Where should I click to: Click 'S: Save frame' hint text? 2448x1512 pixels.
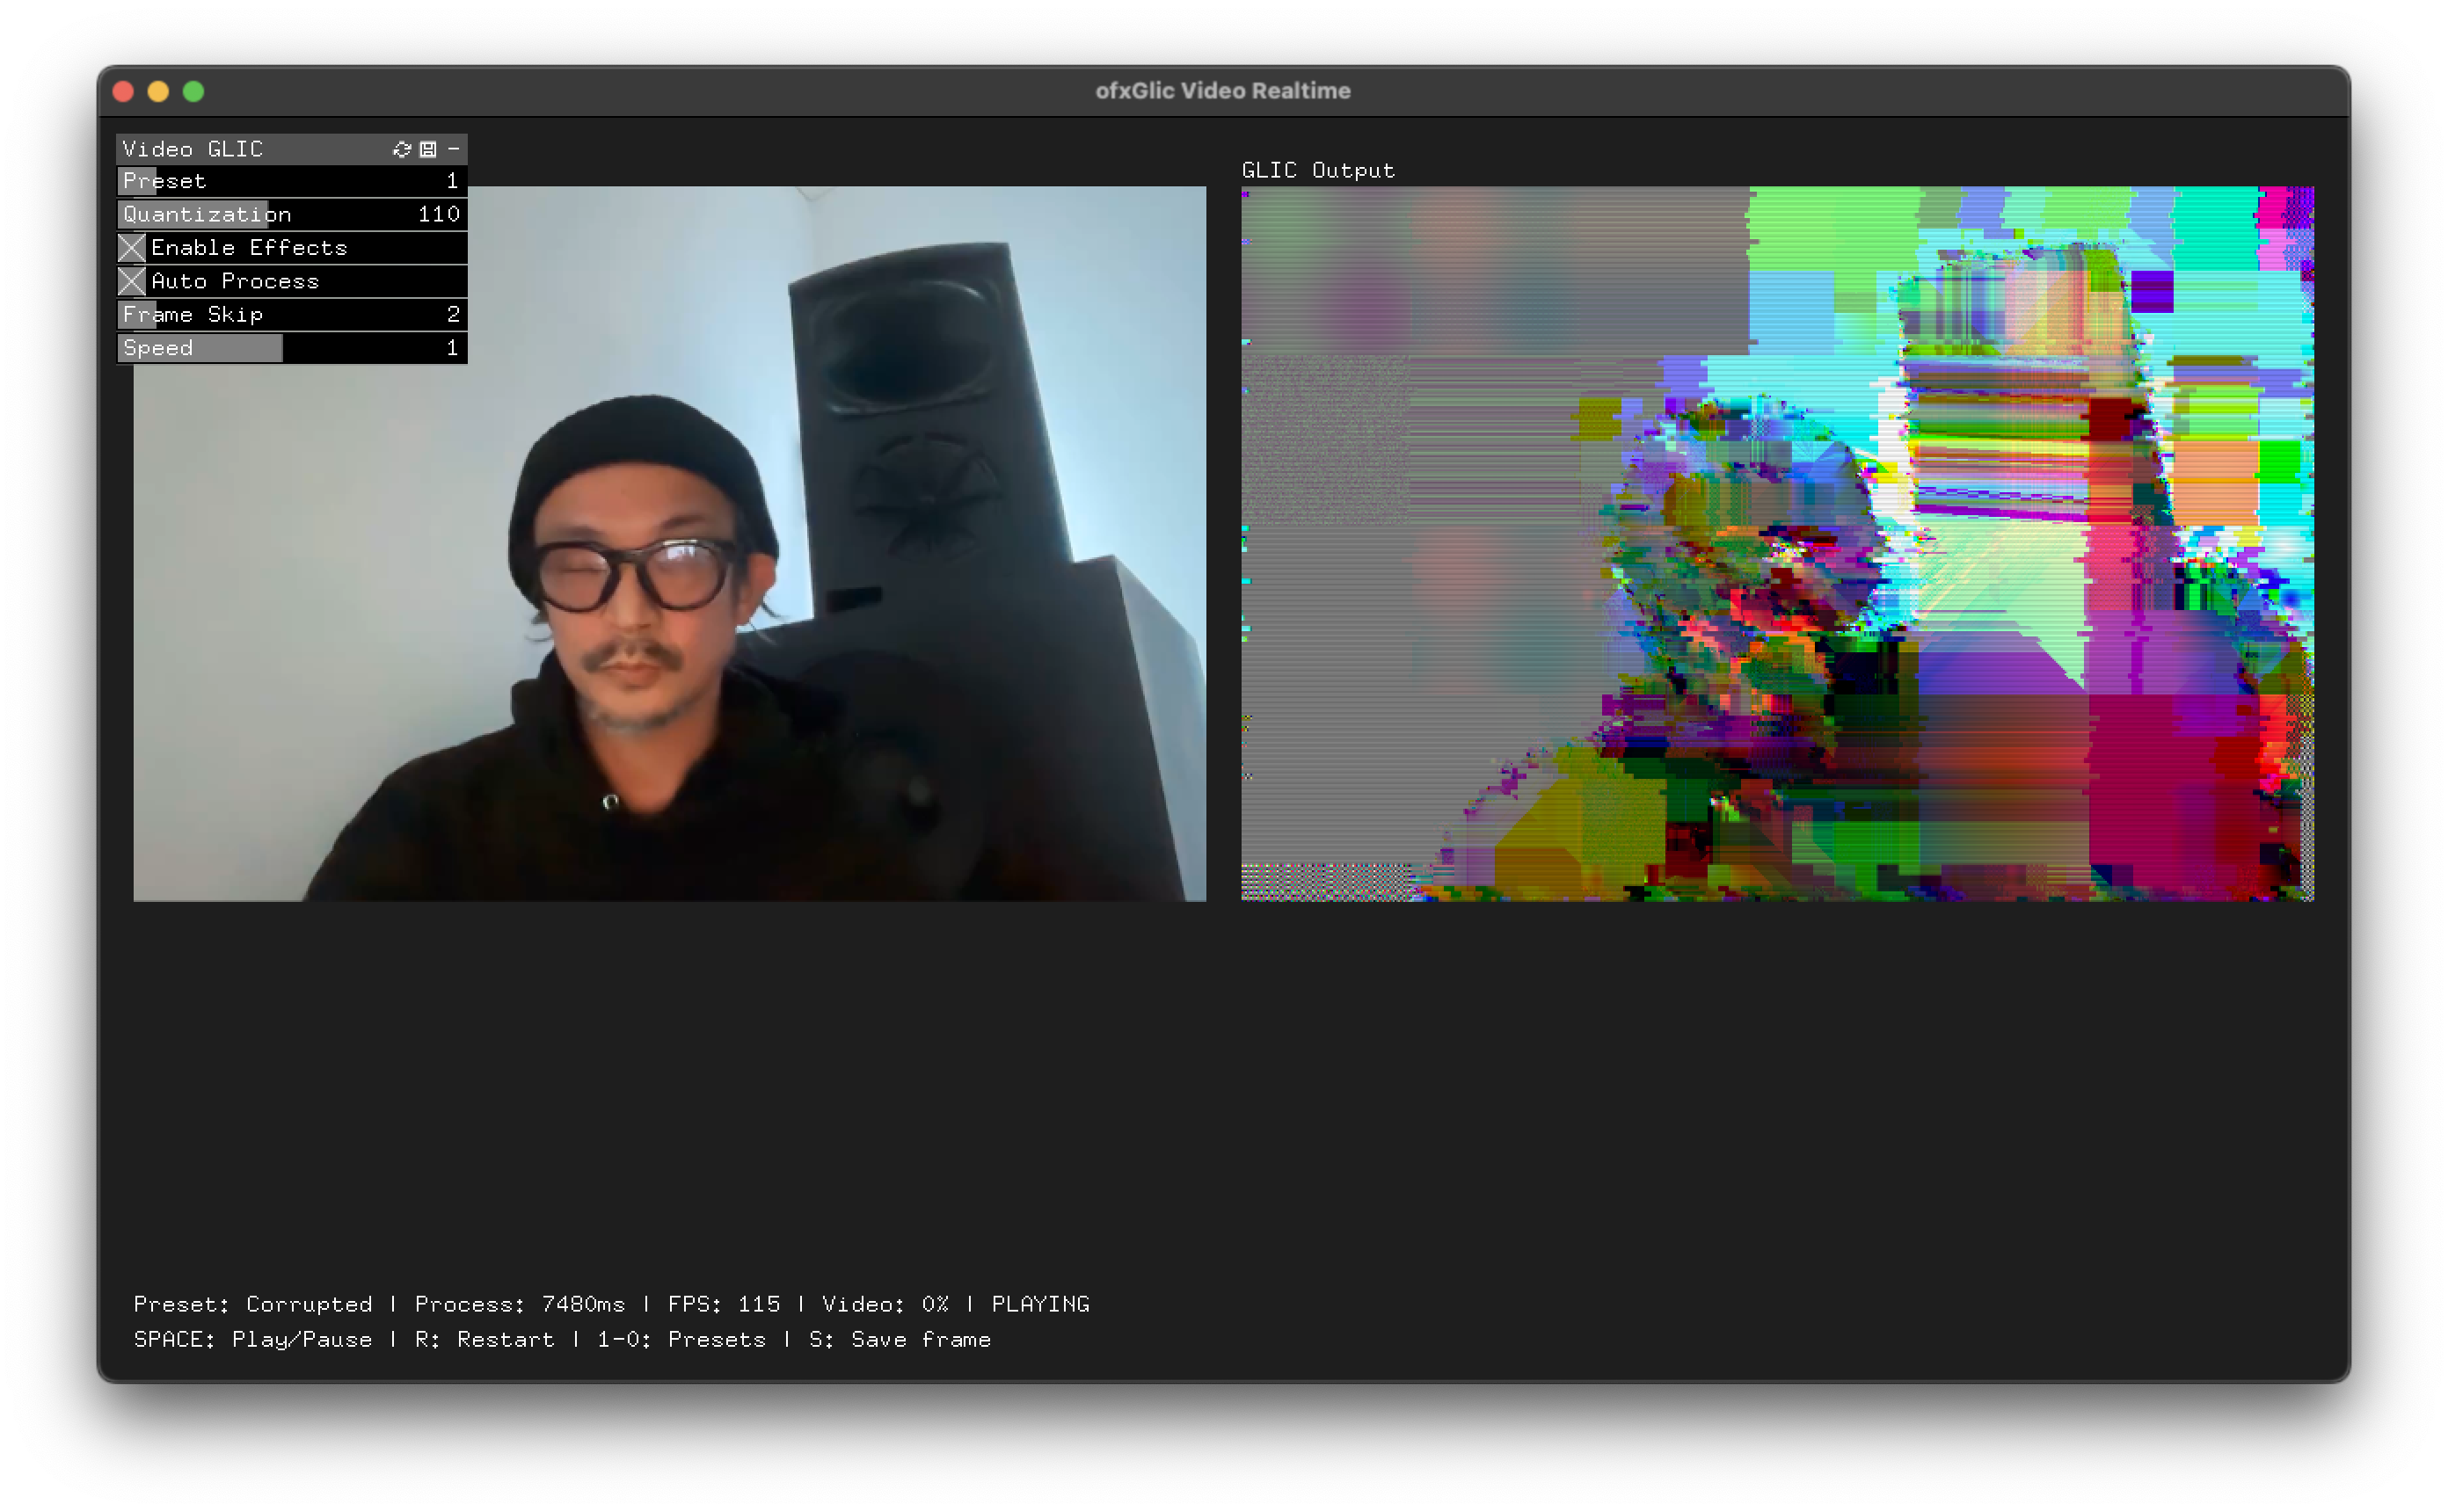point(900,1339)
